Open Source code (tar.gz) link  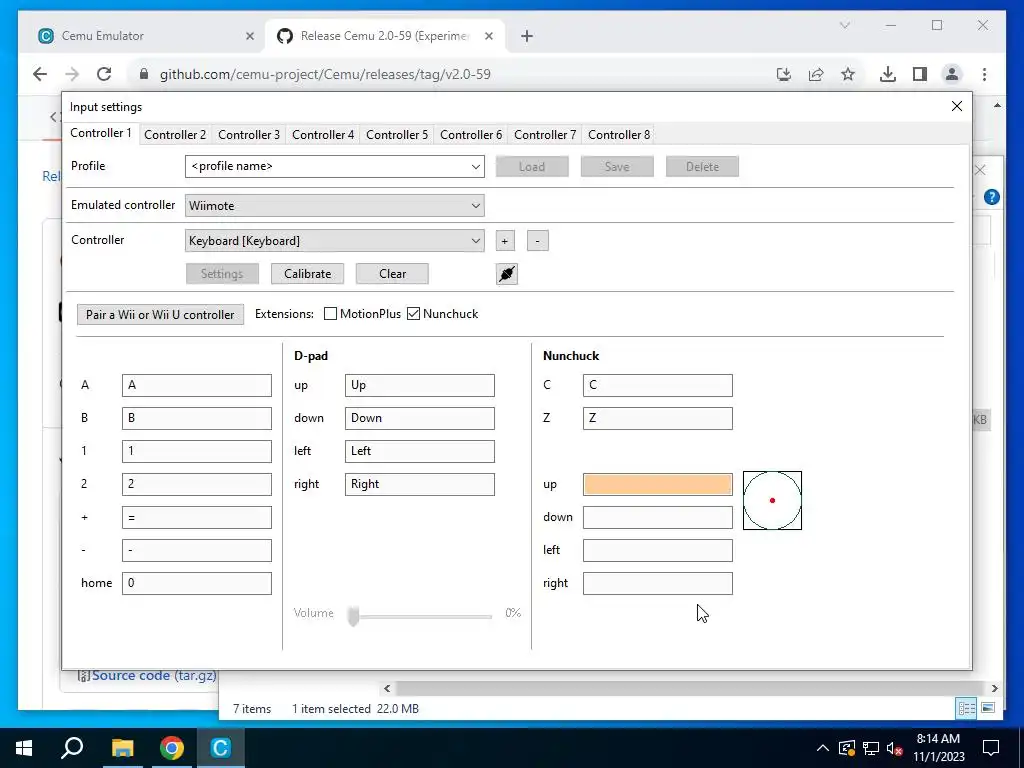153,675
